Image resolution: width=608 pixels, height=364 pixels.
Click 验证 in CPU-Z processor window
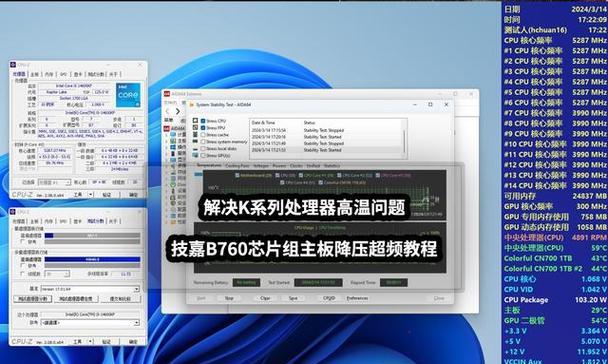107,195
